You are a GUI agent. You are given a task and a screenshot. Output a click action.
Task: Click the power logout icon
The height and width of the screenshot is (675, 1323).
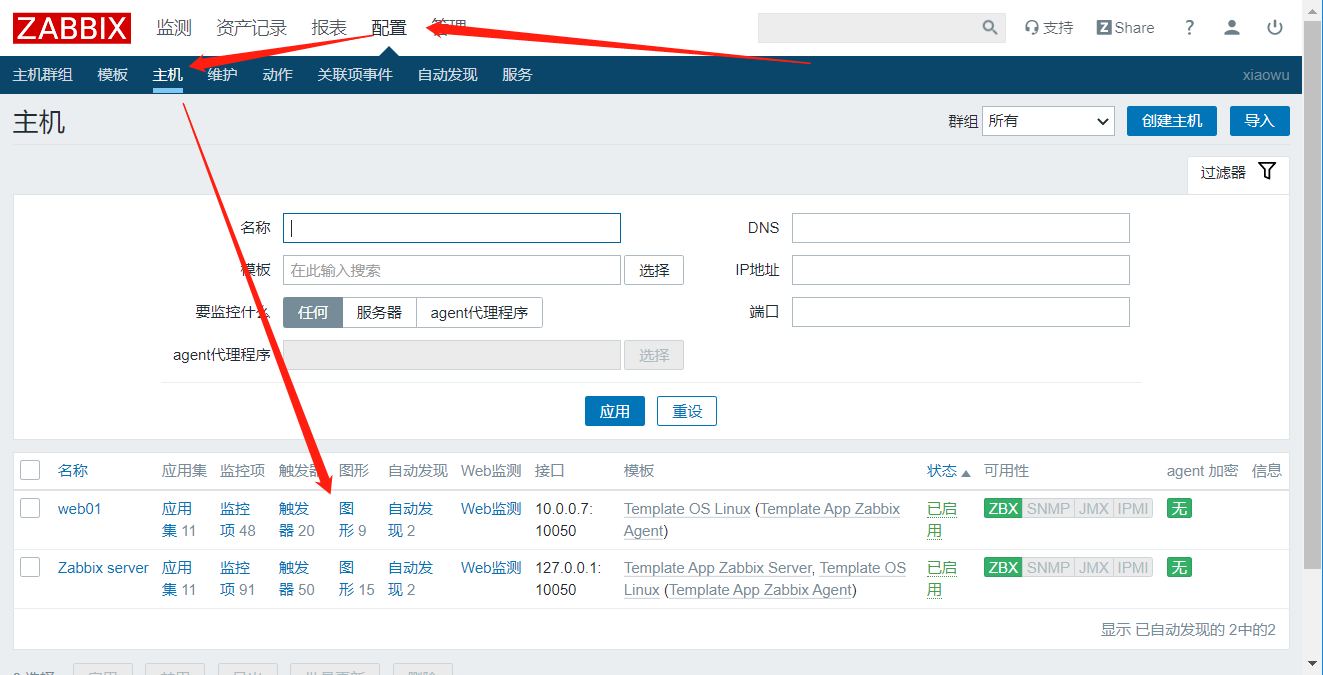pos(1274,28)
